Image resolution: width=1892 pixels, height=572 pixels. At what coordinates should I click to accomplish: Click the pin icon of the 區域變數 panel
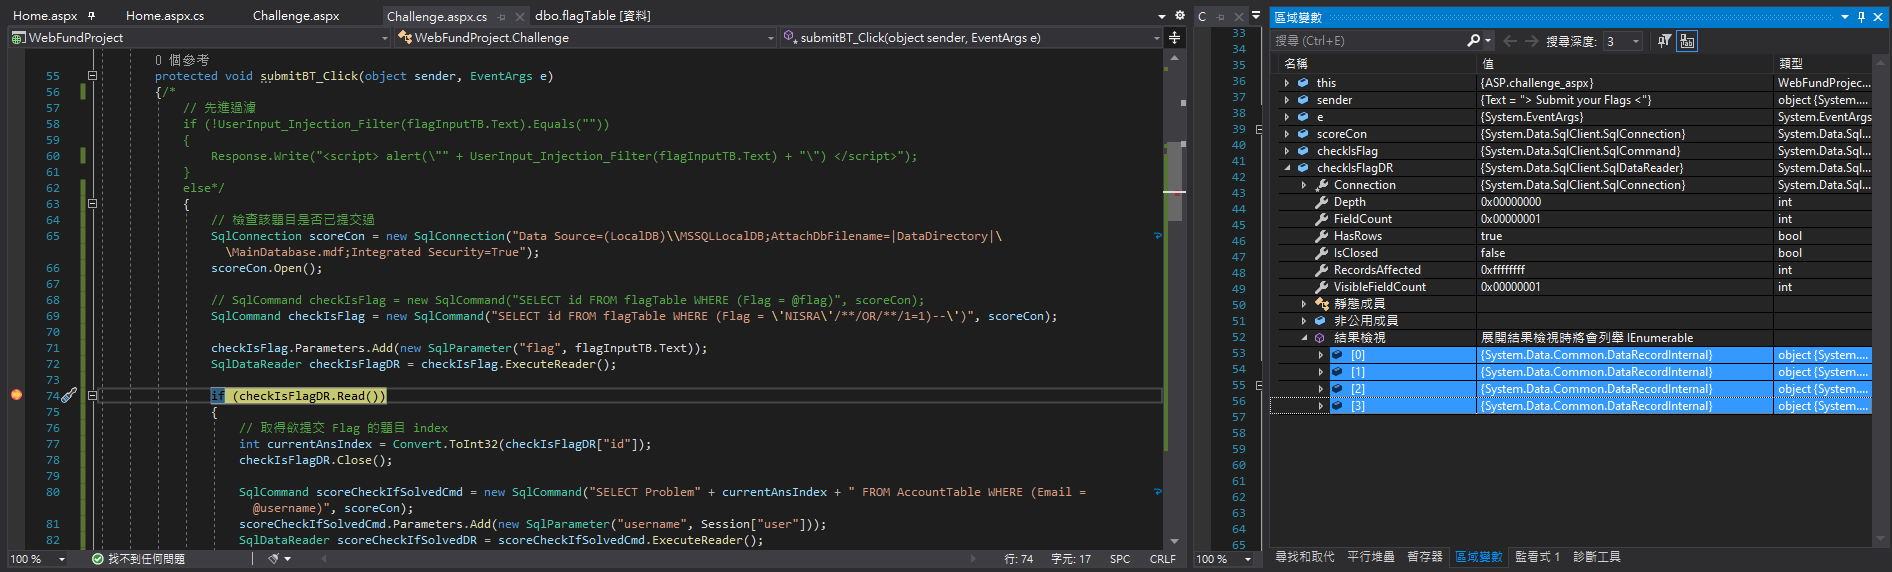coord(1861,17)
